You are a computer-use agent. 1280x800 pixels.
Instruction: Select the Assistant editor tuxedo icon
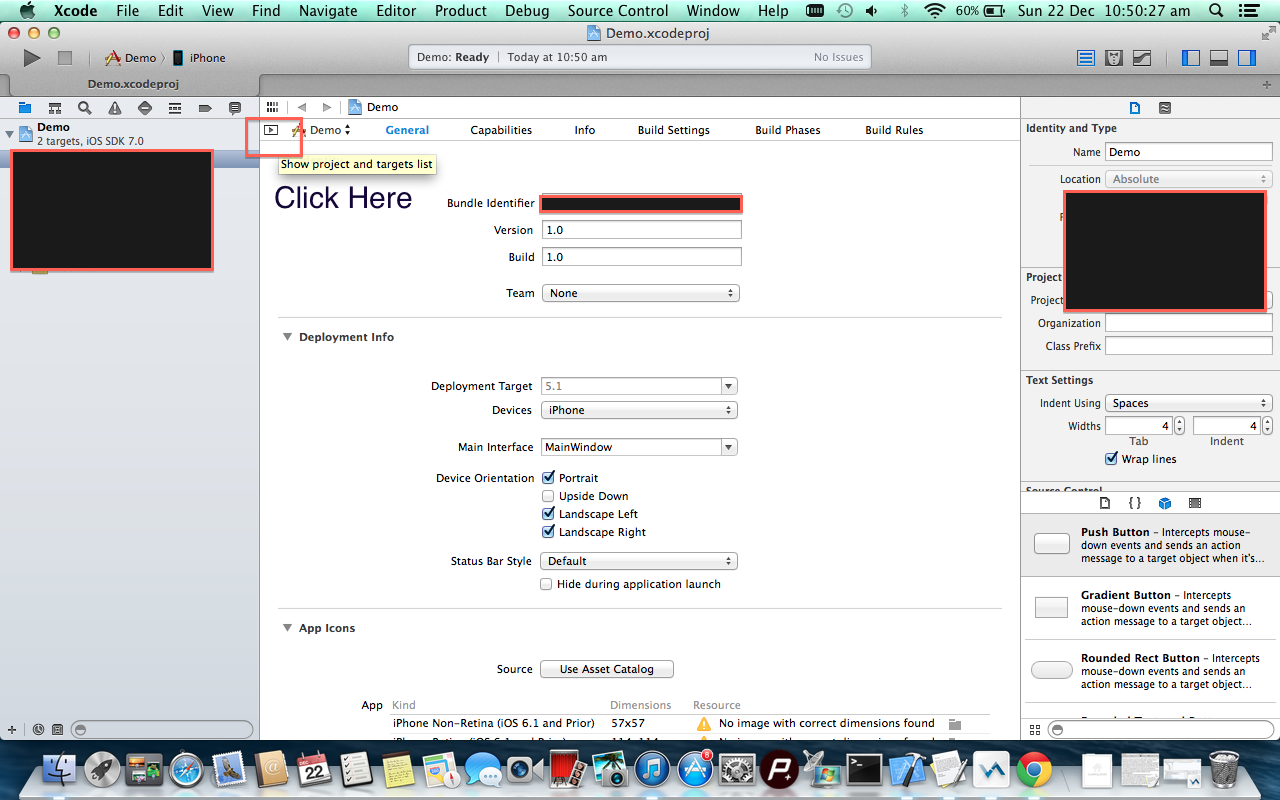click(1114, 58)
